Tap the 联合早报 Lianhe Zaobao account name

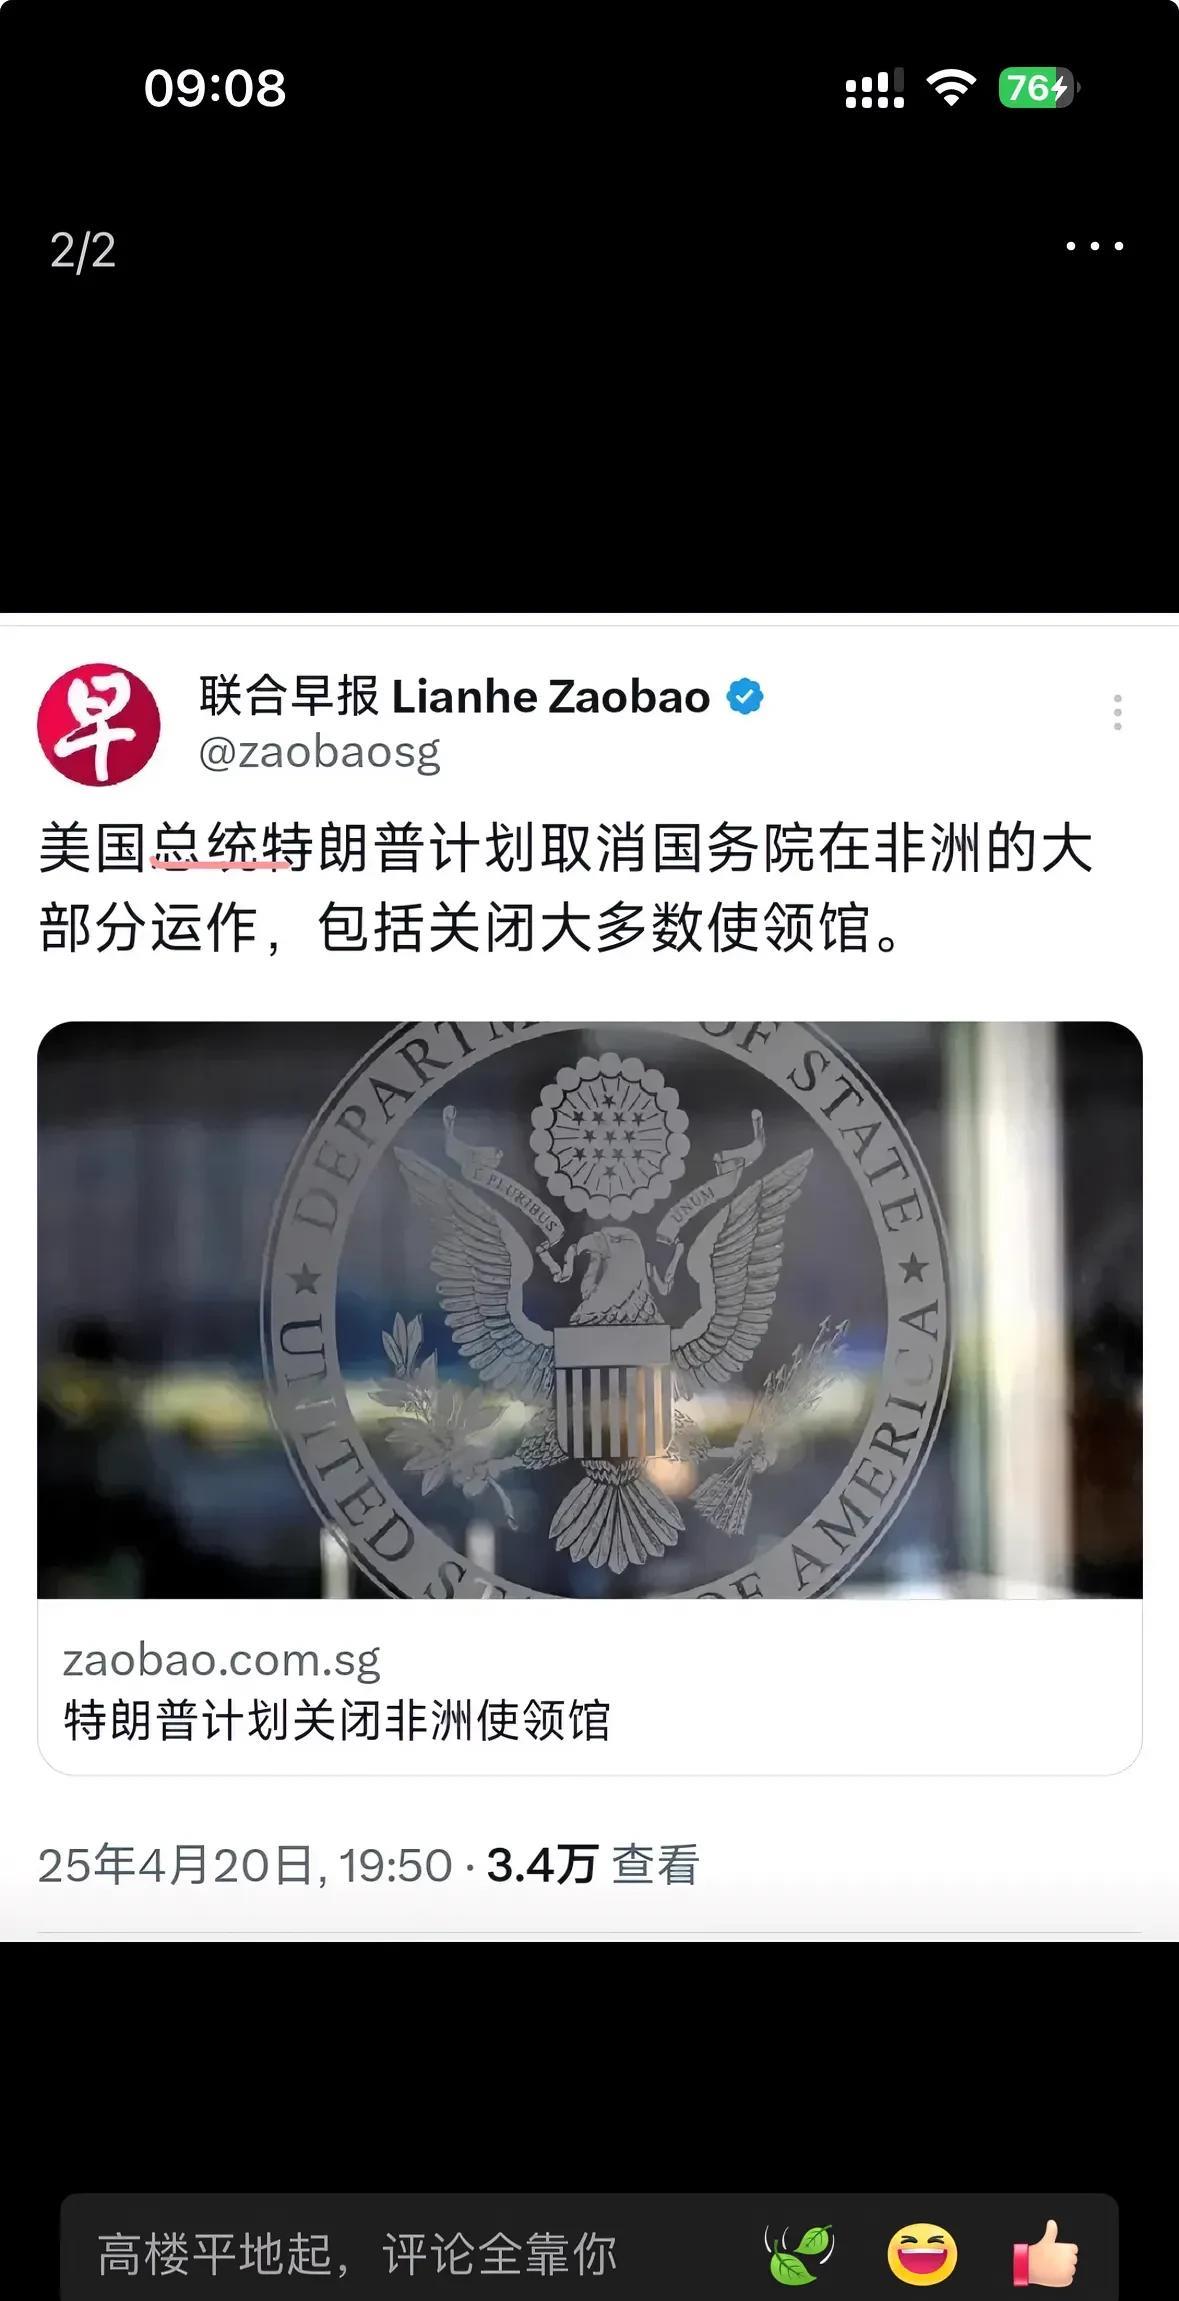click(455, 696)
